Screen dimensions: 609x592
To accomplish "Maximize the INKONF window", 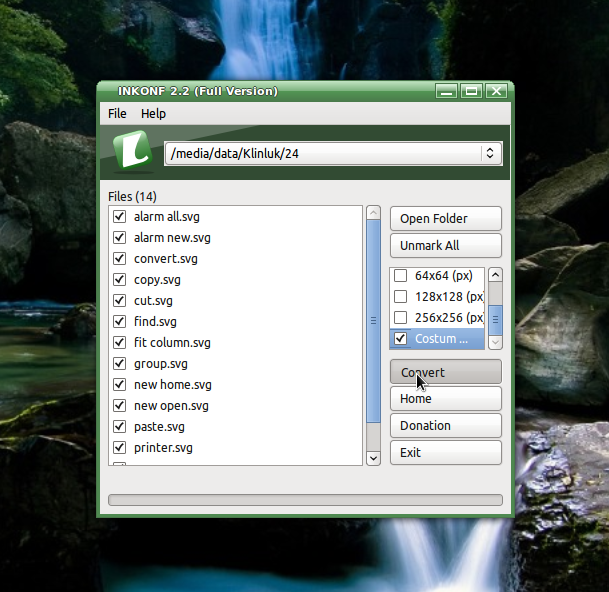I will coord(472,91).
